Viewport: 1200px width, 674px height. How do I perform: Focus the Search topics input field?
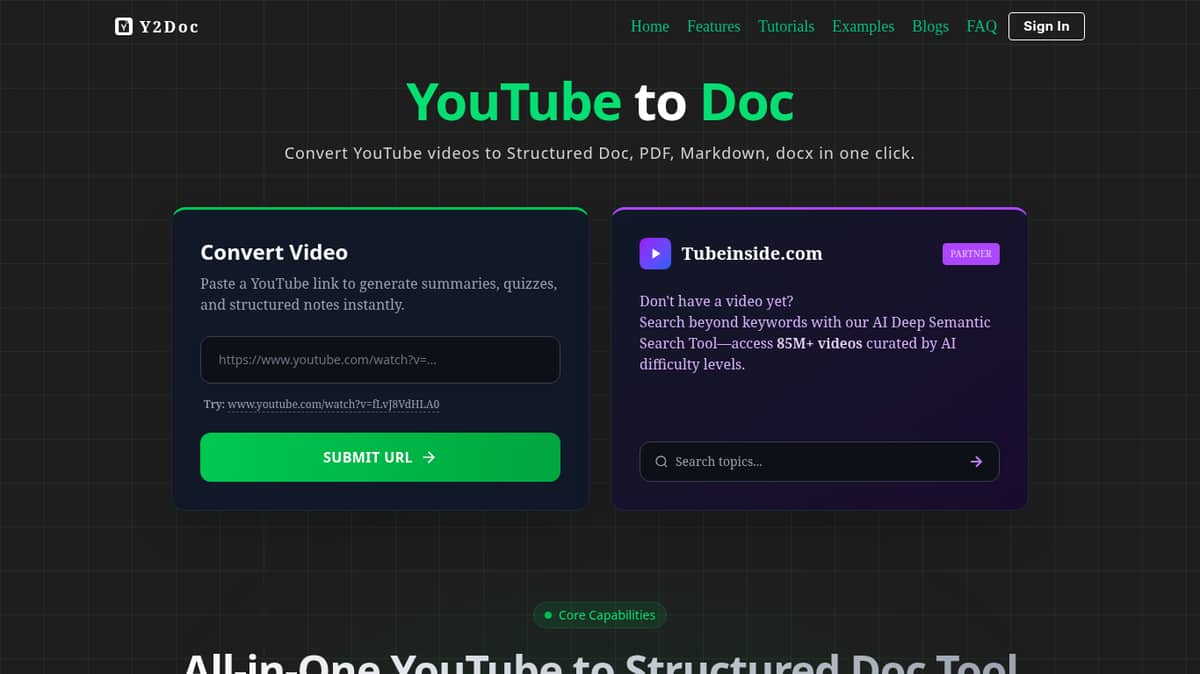(x=818, y=462)
